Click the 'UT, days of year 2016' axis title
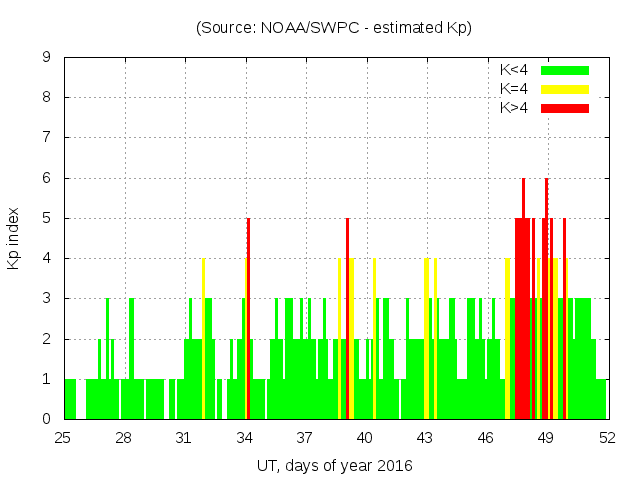The height and width of the screenshot is (480, 640). 334,465
